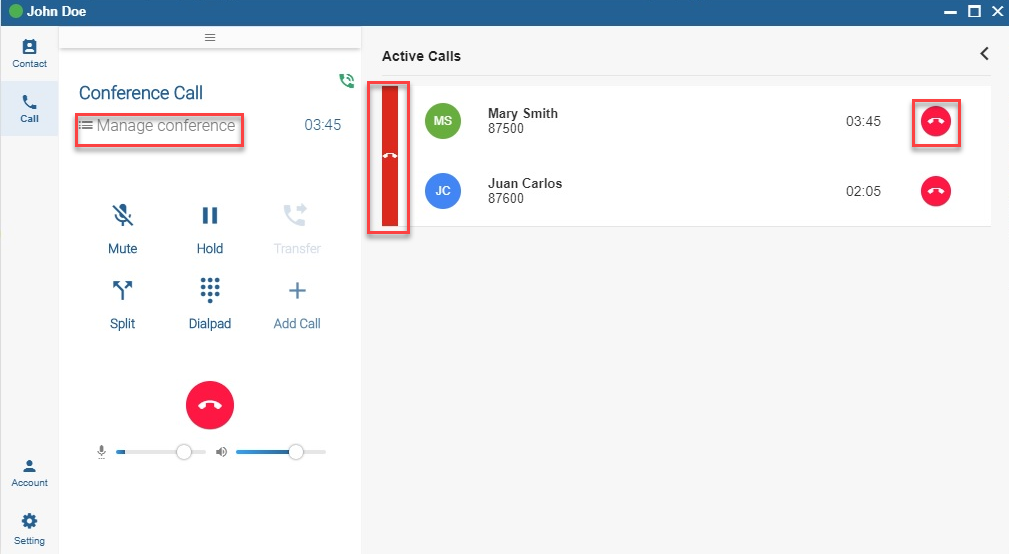Image resolution: width=1009 pixels, height=554 pixels.
Task: Open the Setting page
Action: 29,528
